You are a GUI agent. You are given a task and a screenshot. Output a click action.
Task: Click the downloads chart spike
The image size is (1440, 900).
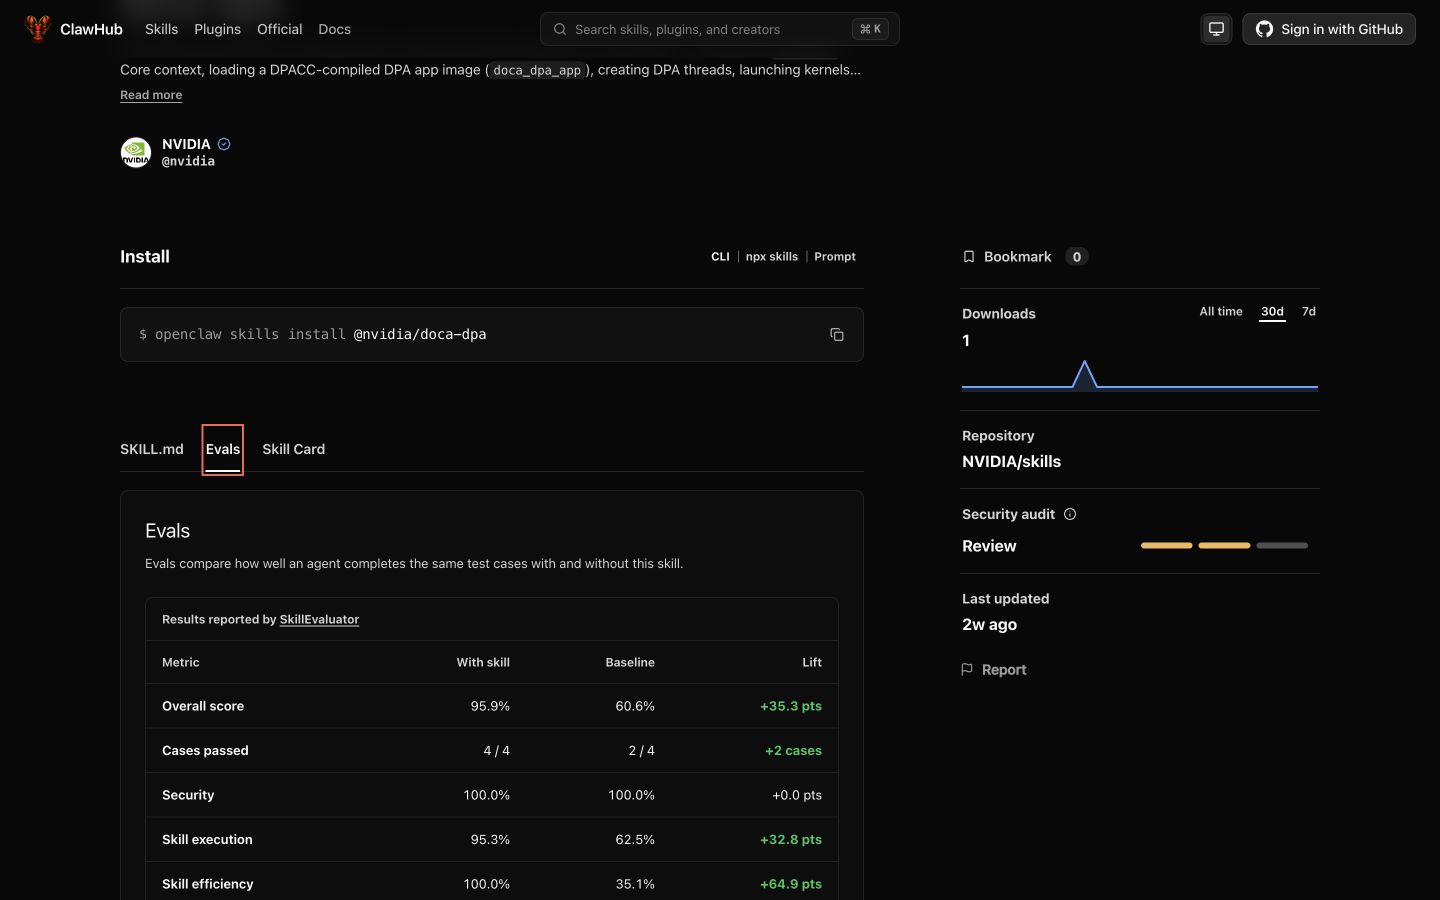coord(1084,374)
